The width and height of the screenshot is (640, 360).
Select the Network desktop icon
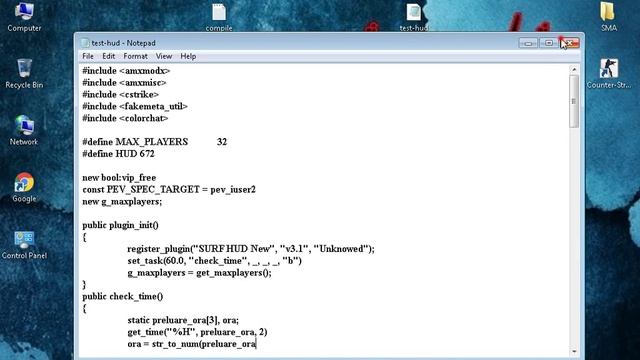pos(24,130)
